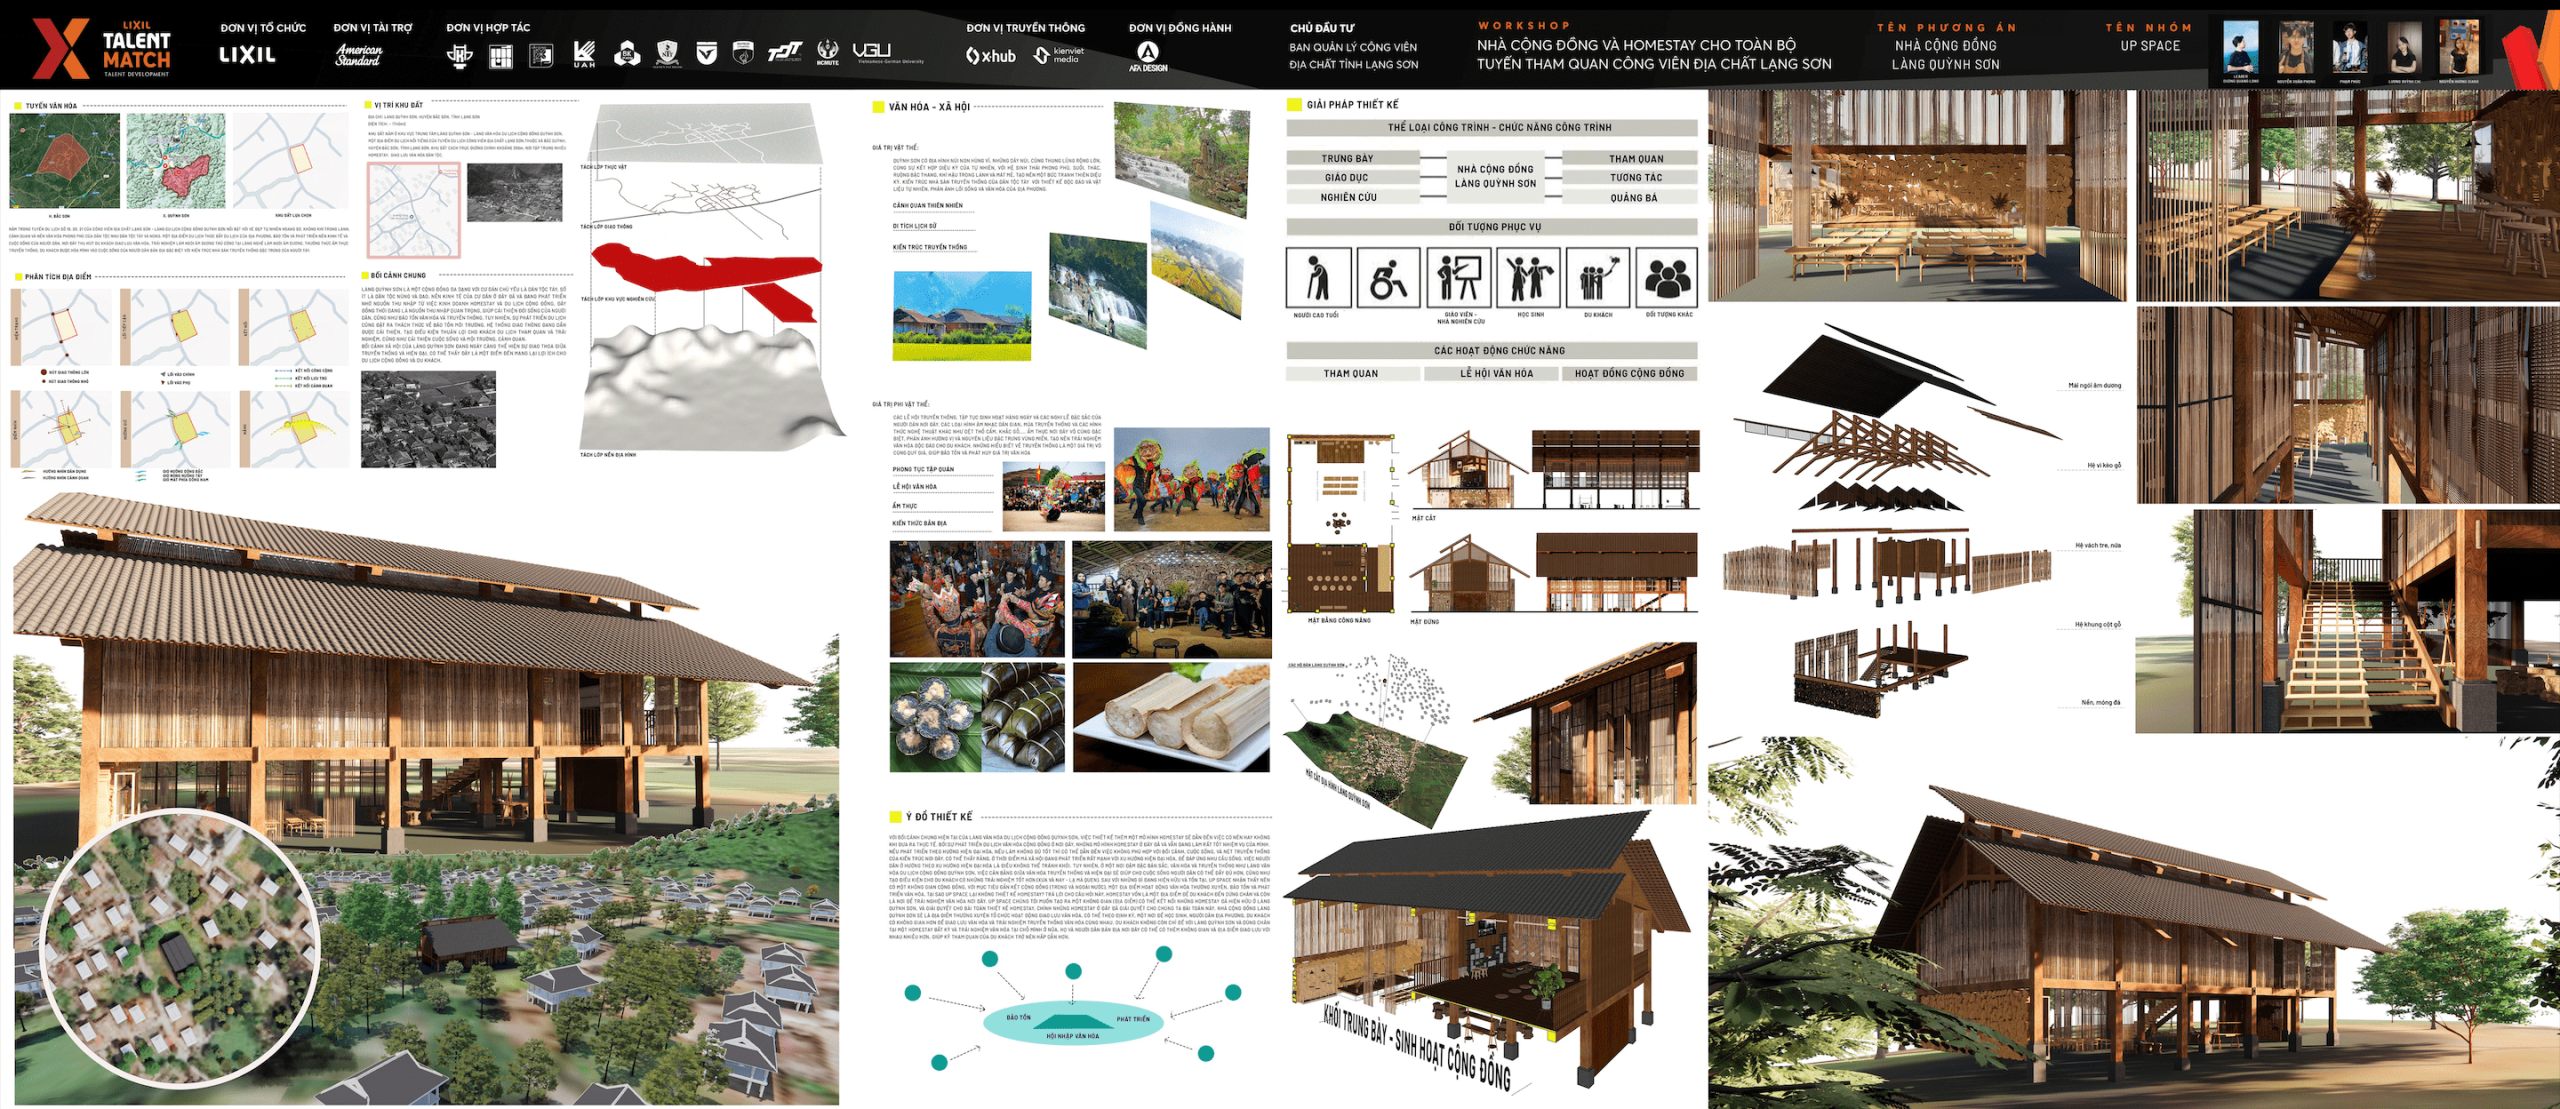This screenshot has width=2560, height=1109.
Task: Open the bamboo sticky rice food photo
Action: 1171,717
